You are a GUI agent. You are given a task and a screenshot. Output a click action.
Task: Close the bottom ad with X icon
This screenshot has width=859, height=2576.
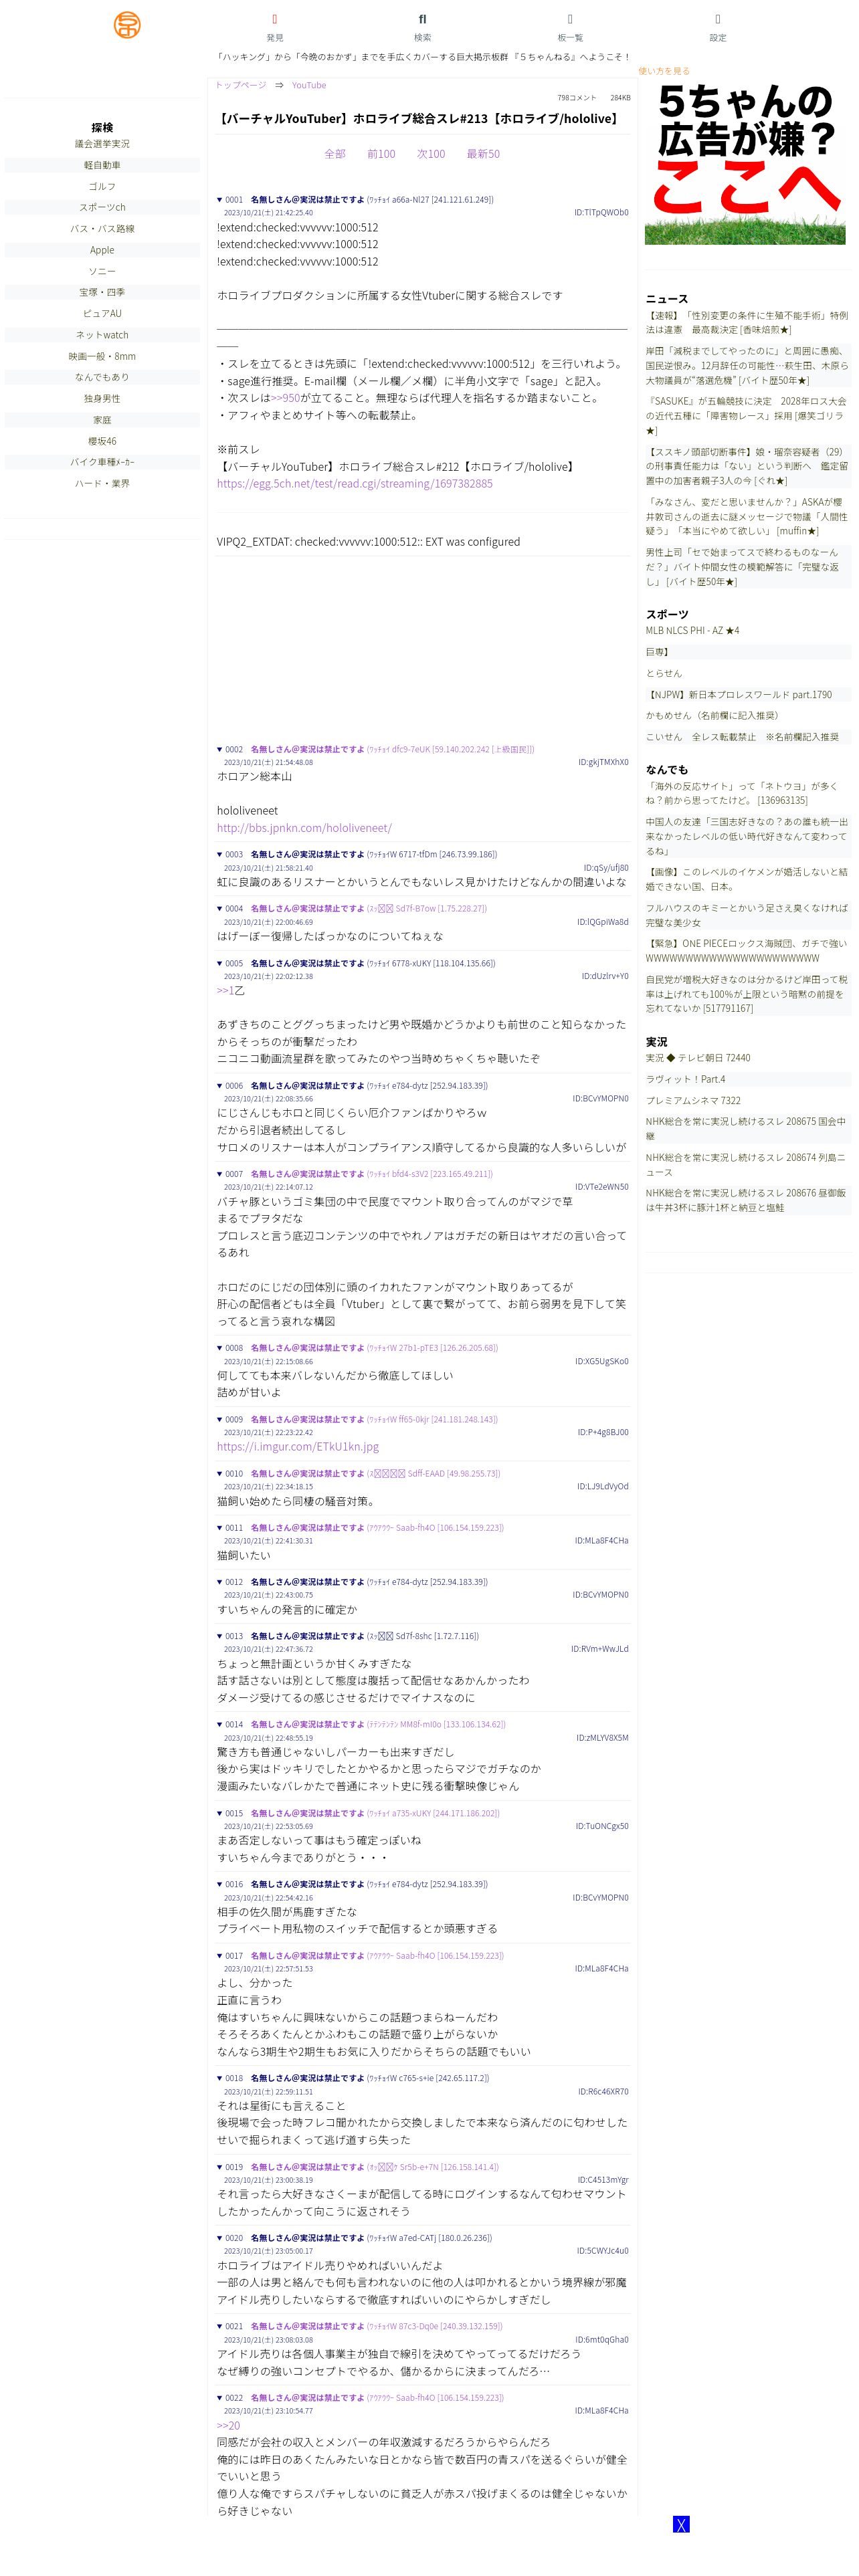point(681,2524)
